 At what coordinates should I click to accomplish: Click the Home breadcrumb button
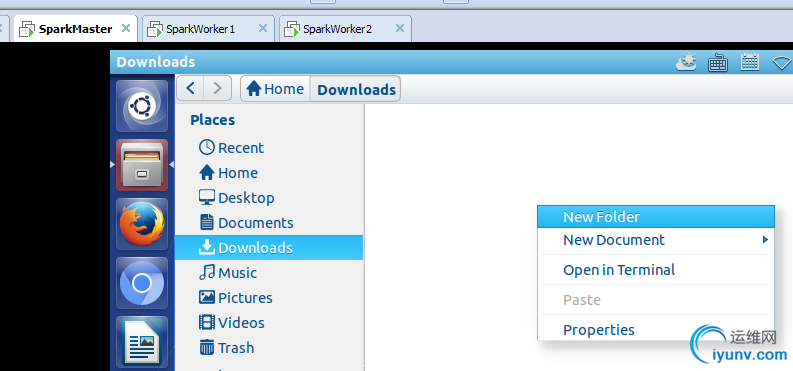[x=275, y=89]
